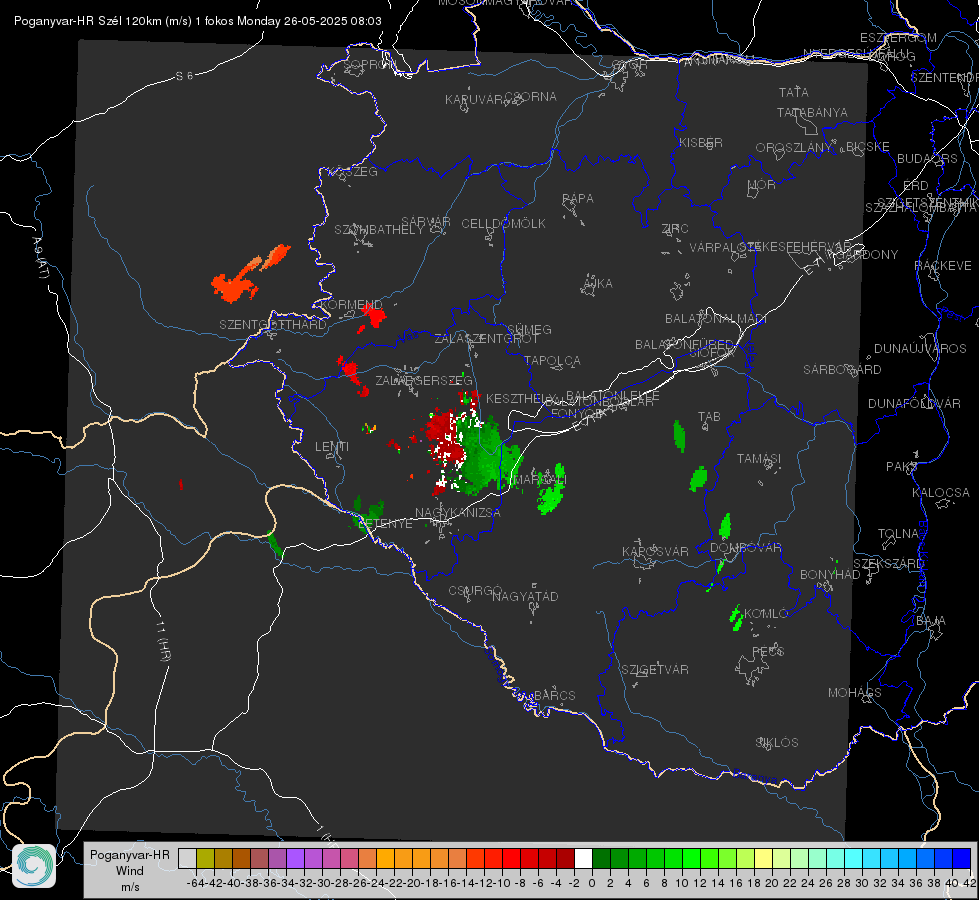Click the radar title text with date 26-05-2025
This screenshot has width=979, height=900.
(x=198, y=21)
